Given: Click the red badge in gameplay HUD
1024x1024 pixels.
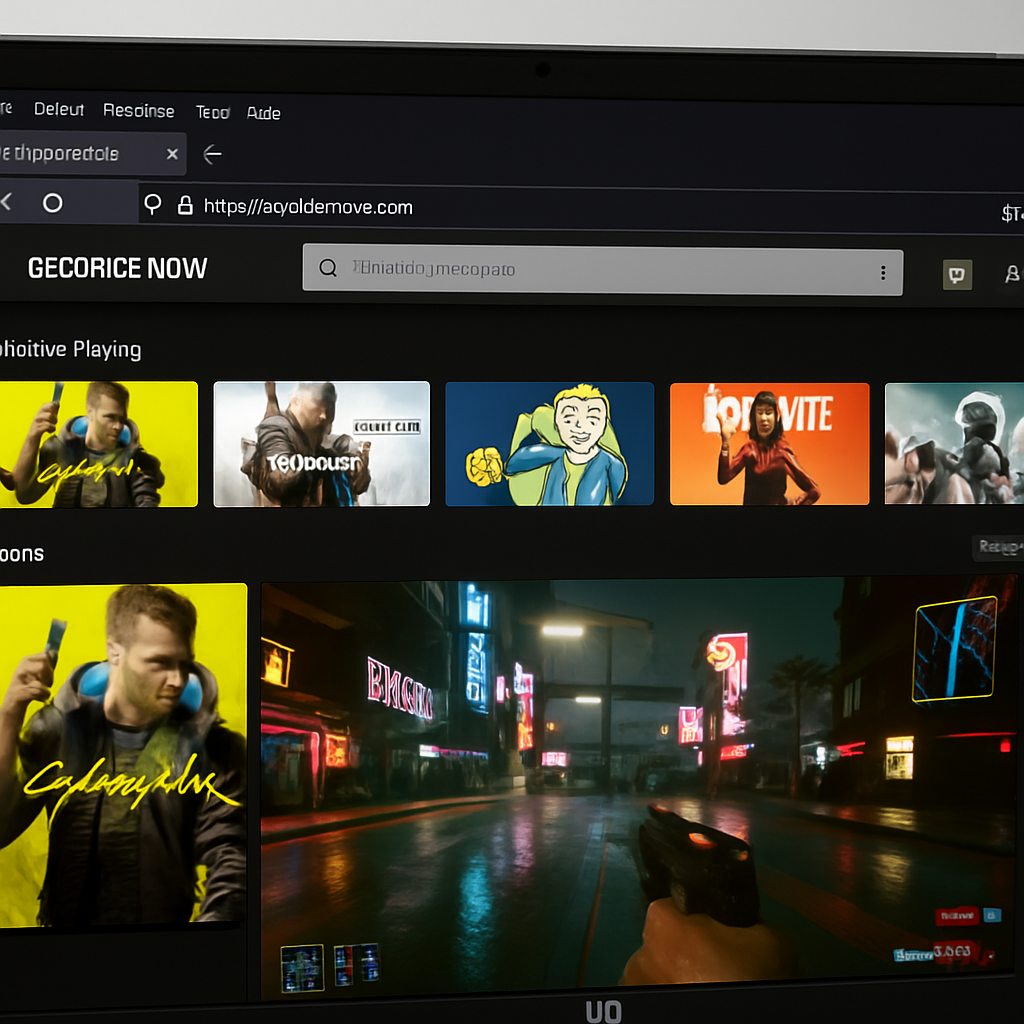Looking at the screenshot, I should coord(957,916).
